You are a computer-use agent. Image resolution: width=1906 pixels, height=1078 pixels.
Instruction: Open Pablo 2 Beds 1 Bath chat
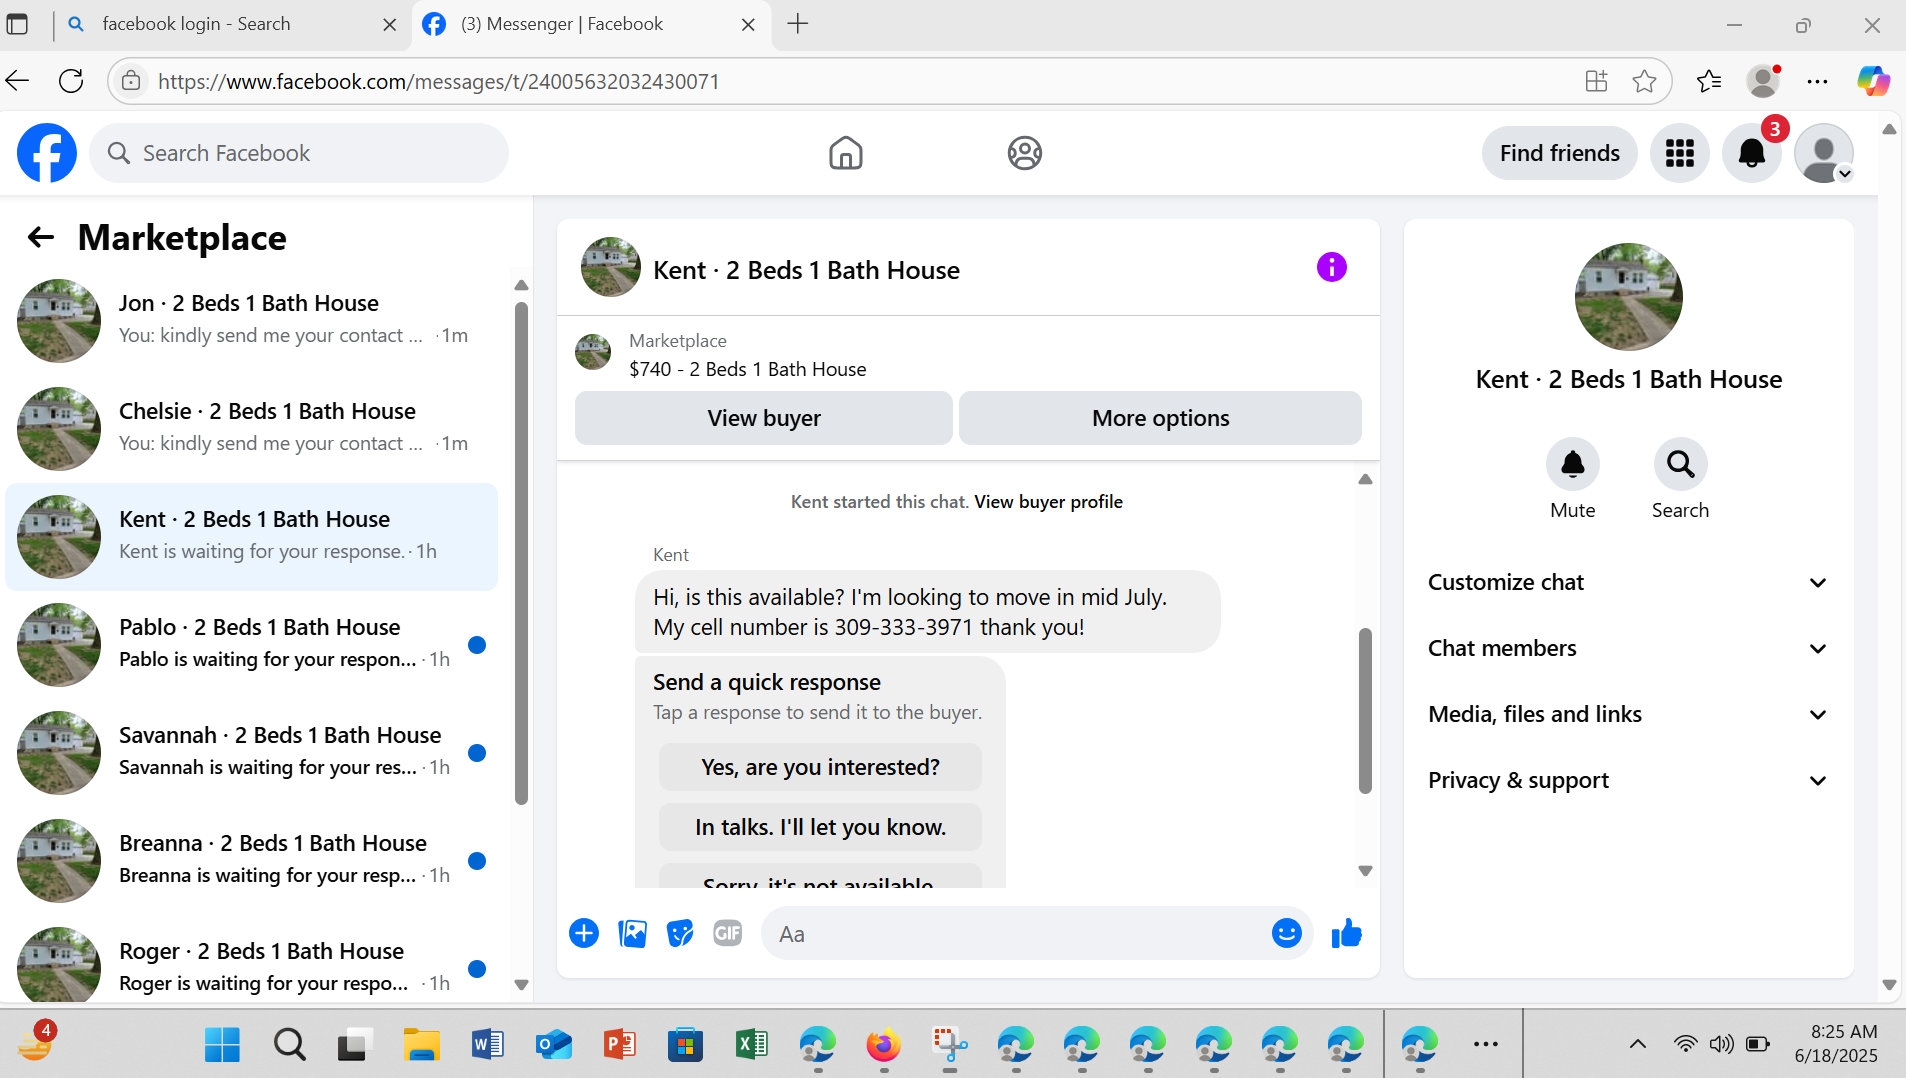(x=252, y=644)
